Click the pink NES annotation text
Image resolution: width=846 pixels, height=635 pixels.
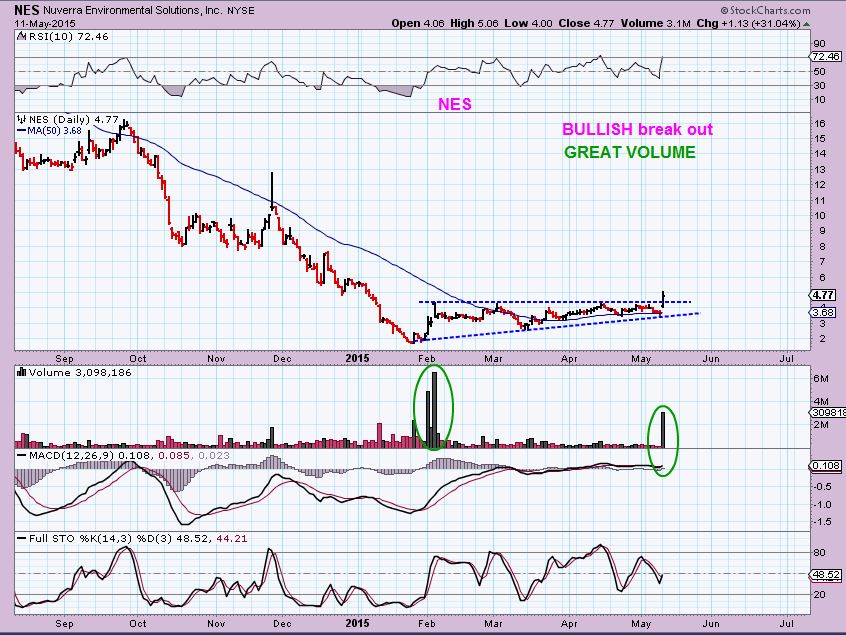tap(454, 104)
